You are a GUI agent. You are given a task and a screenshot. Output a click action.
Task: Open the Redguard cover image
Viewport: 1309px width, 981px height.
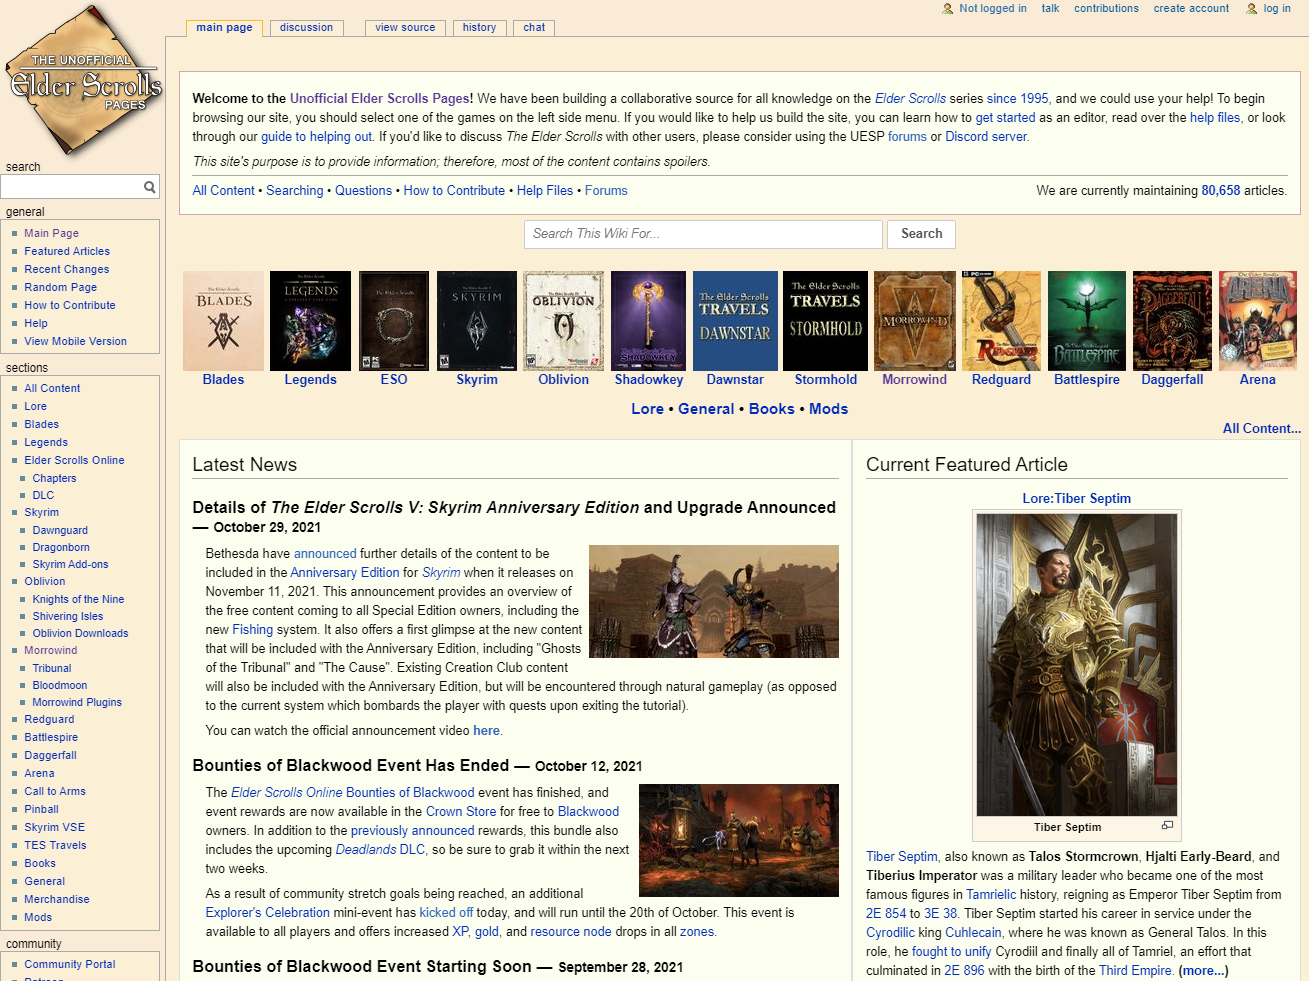tap(1001, 321)
